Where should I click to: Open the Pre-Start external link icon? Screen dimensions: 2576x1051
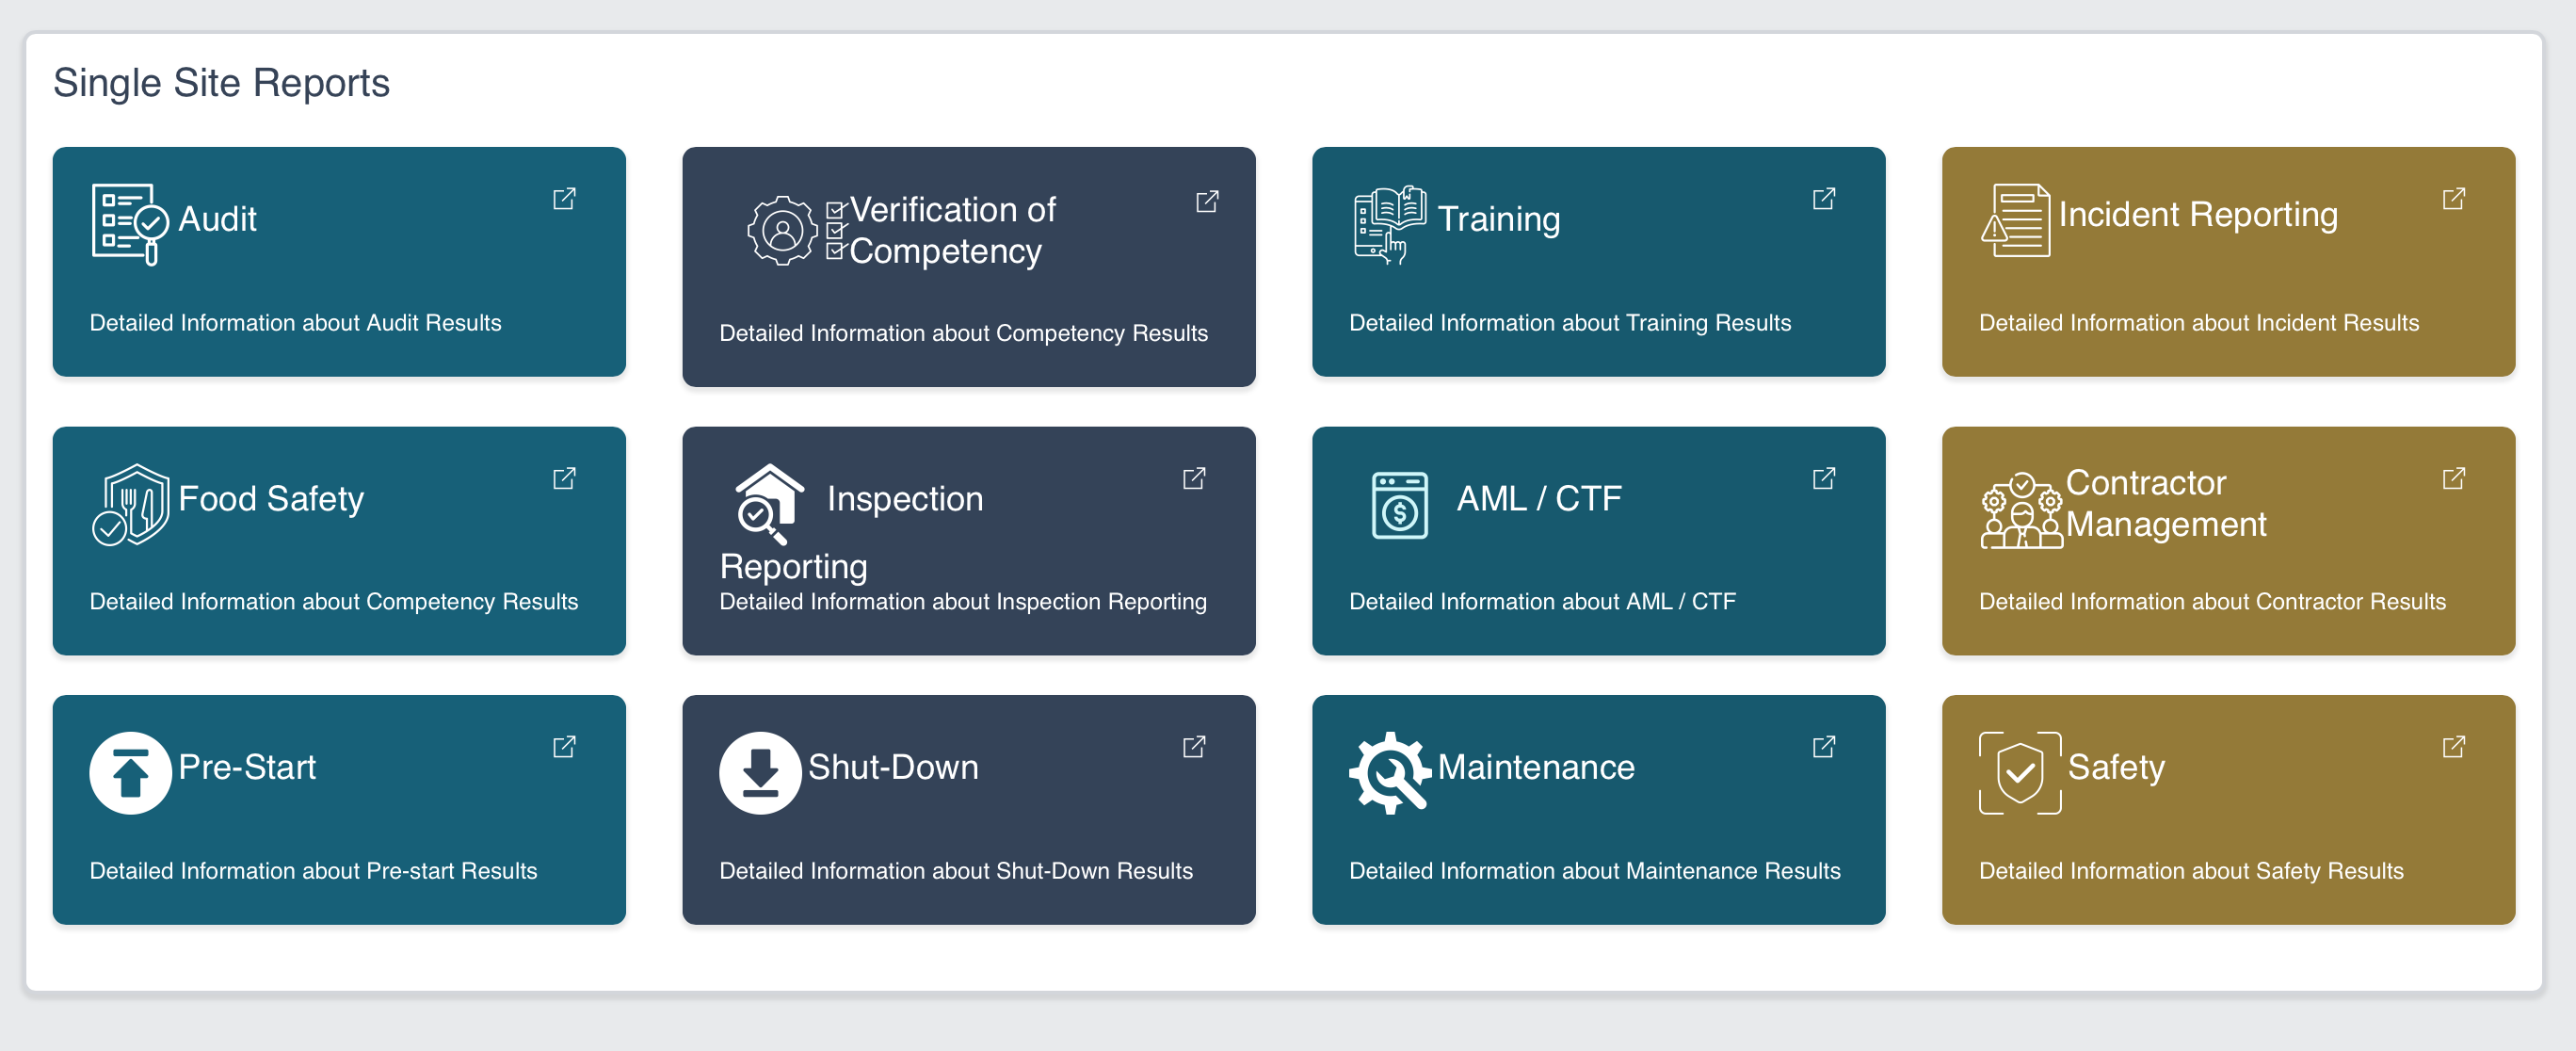[564, 747]
